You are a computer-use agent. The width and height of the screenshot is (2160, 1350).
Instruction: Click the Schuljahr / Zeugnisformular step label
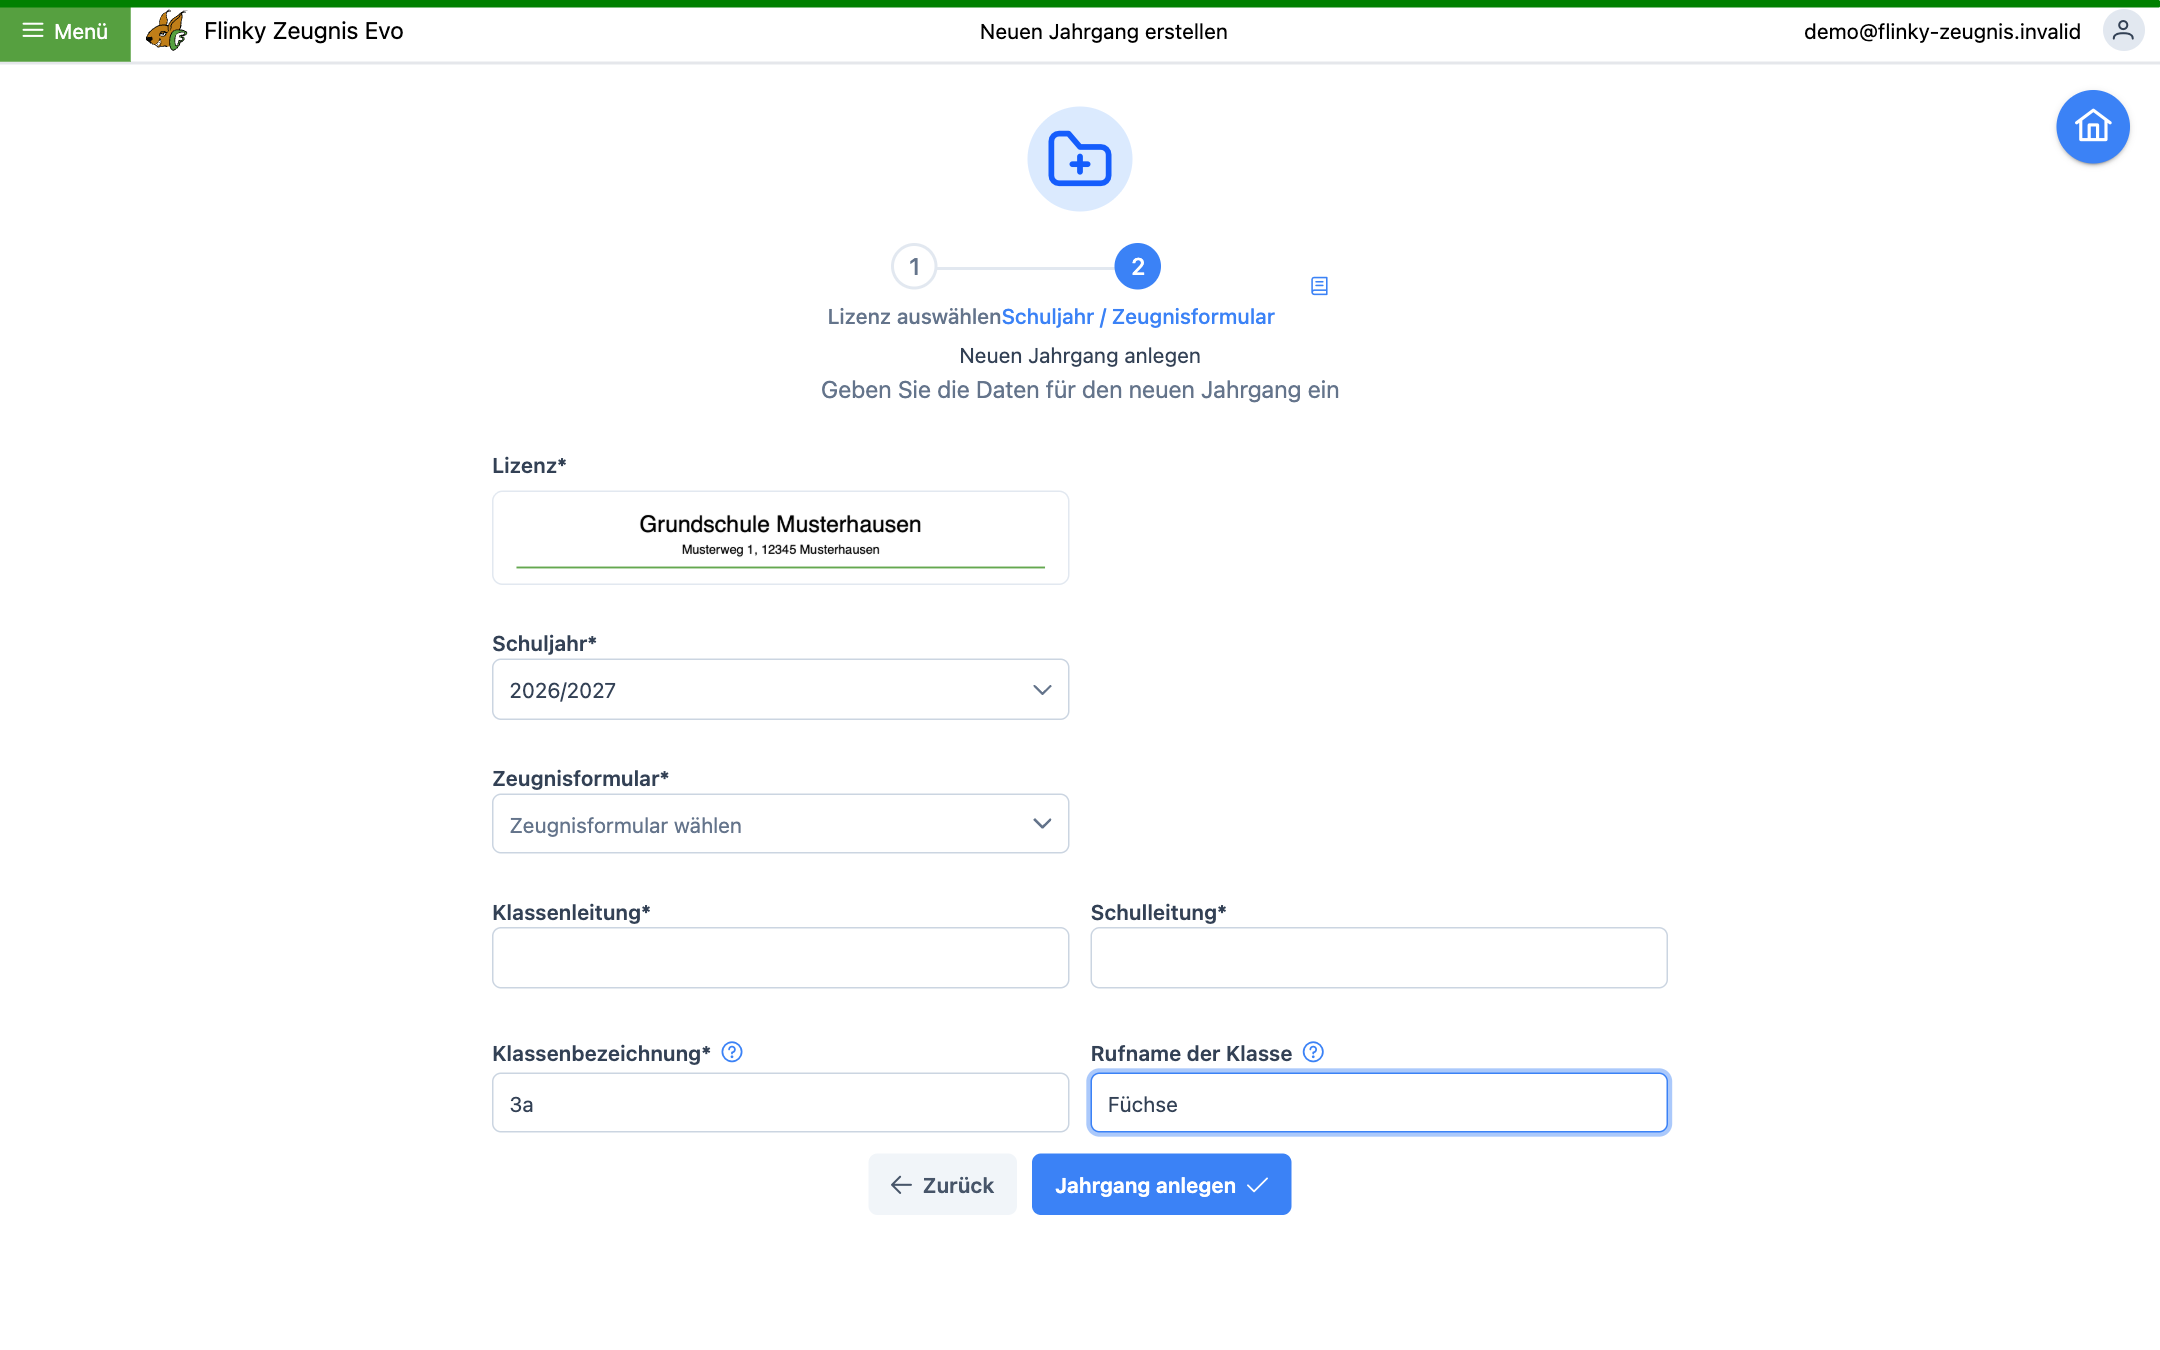click(1138, 317)
